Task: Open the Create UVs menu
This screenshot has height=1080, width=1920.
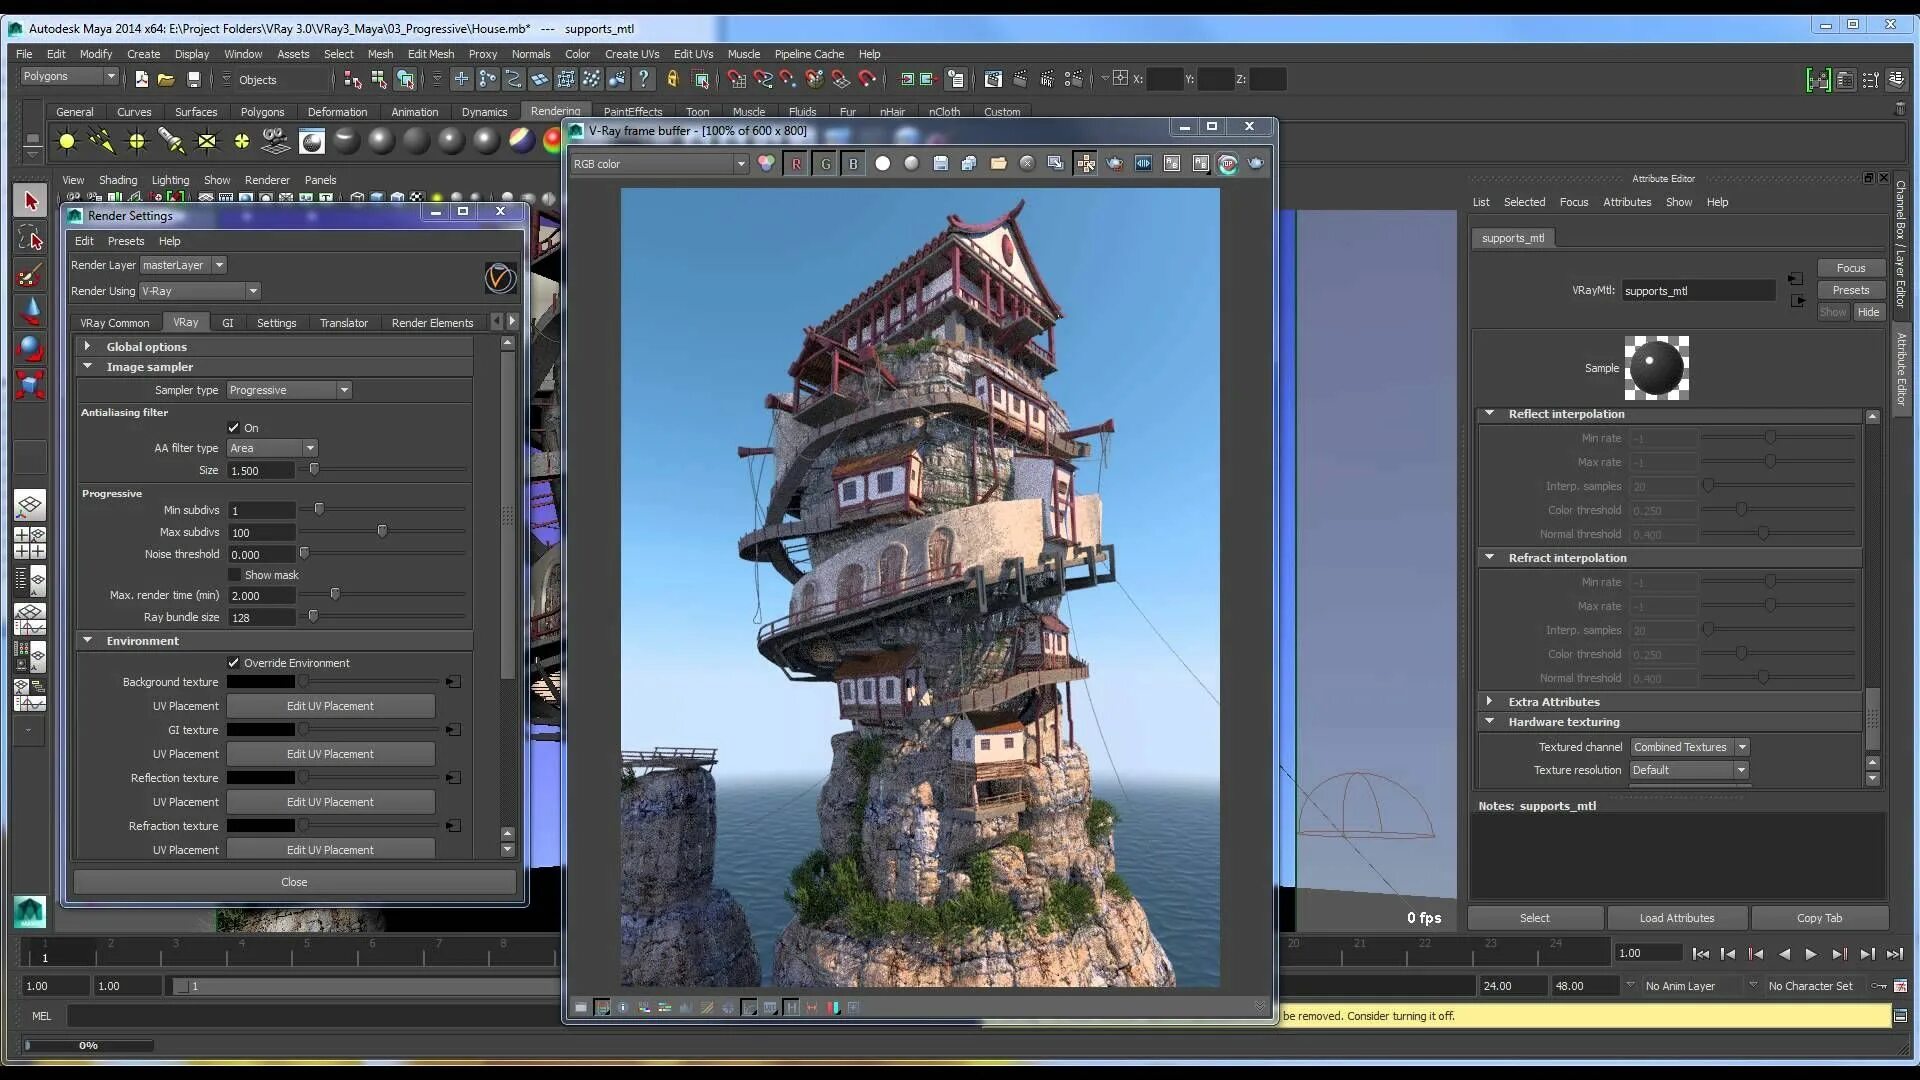Action: pyautogui.click(x=631, y=54)
